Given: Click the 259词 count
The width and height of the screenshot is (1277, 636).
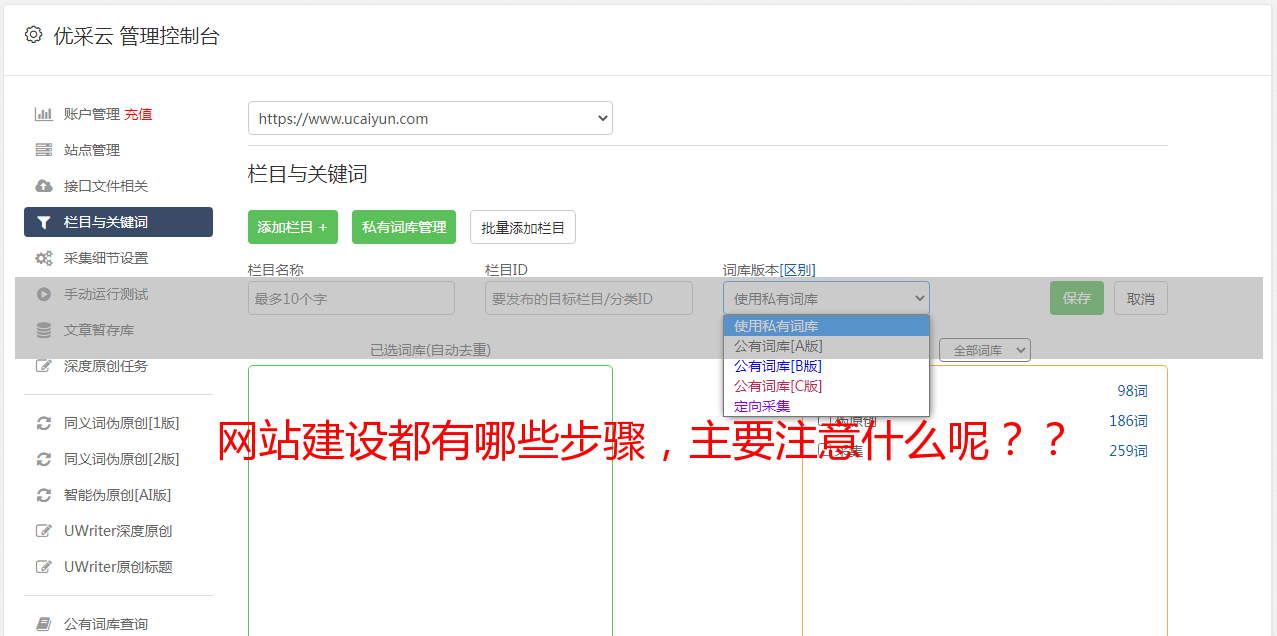Looking at the screenshot, I should coord(1128,451).
